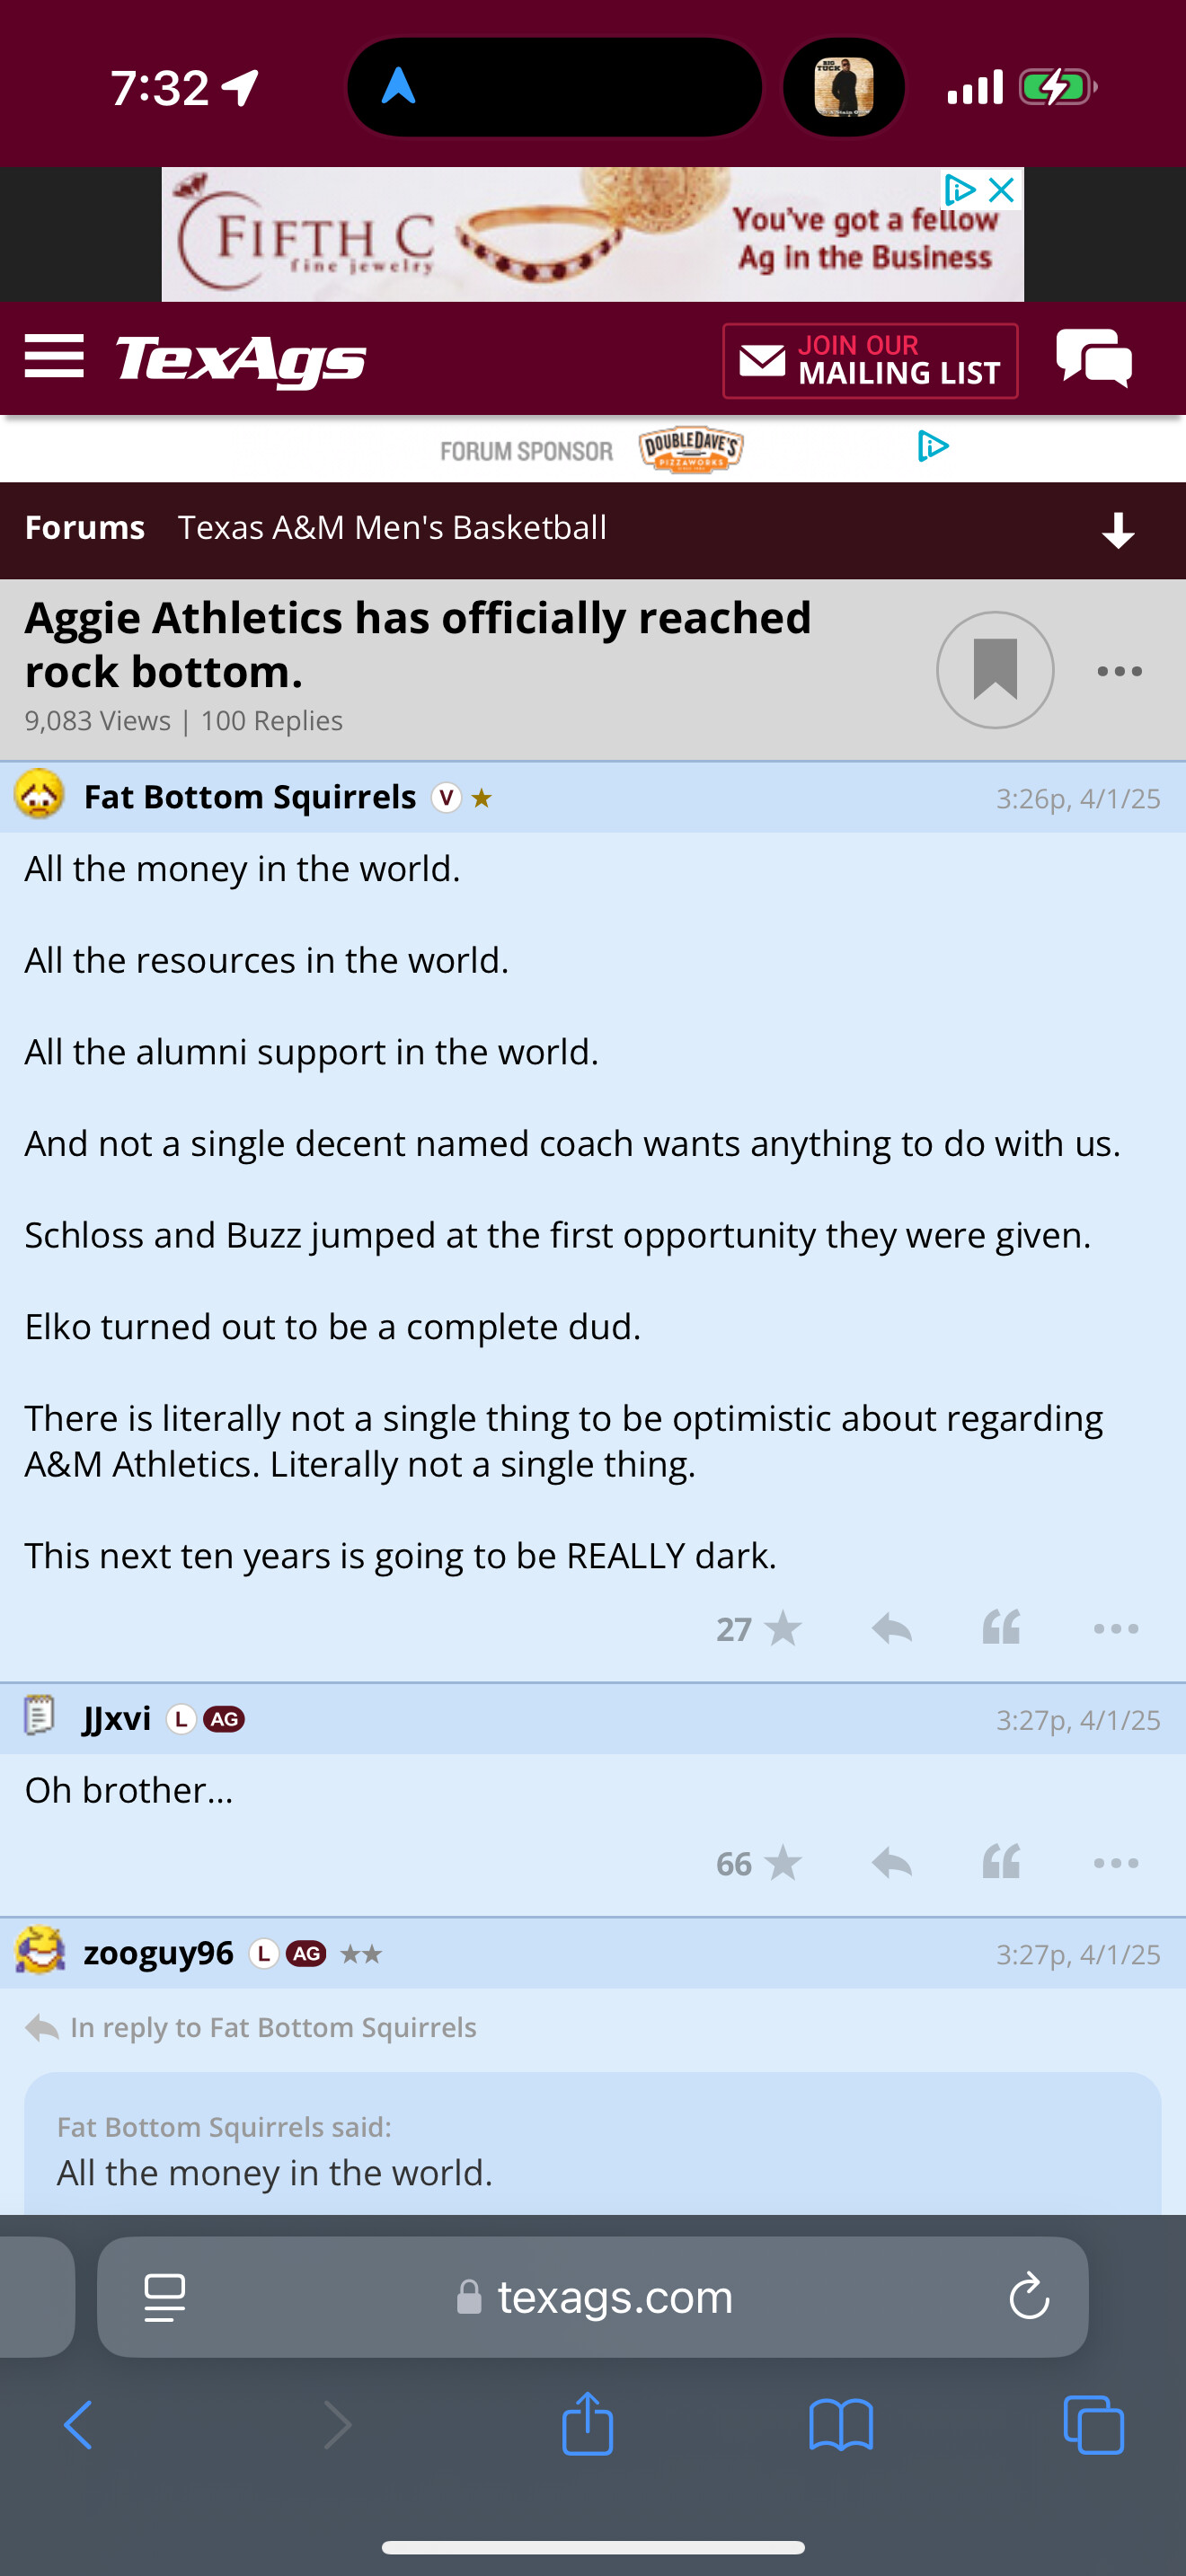Screen dimensions: 1186x2576
Task: Star the JJxvi post
Action: pos(782,1863)
